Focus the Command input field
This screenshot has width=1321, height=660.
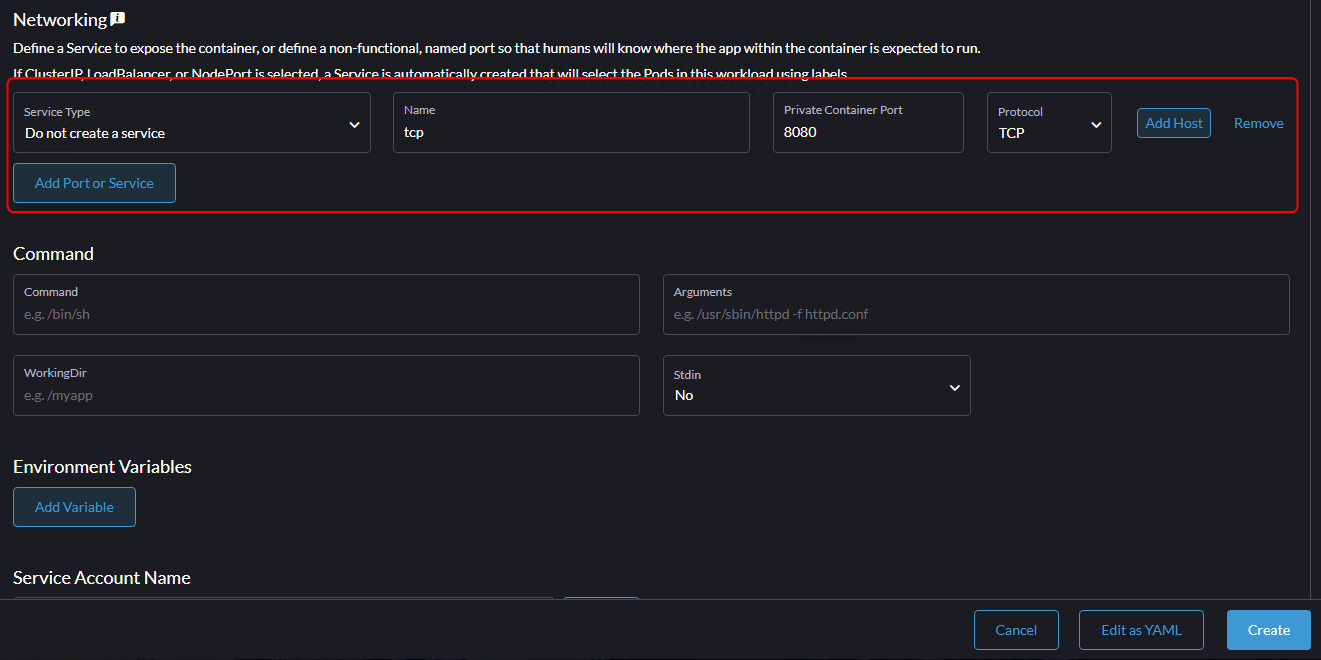(326, 314)
